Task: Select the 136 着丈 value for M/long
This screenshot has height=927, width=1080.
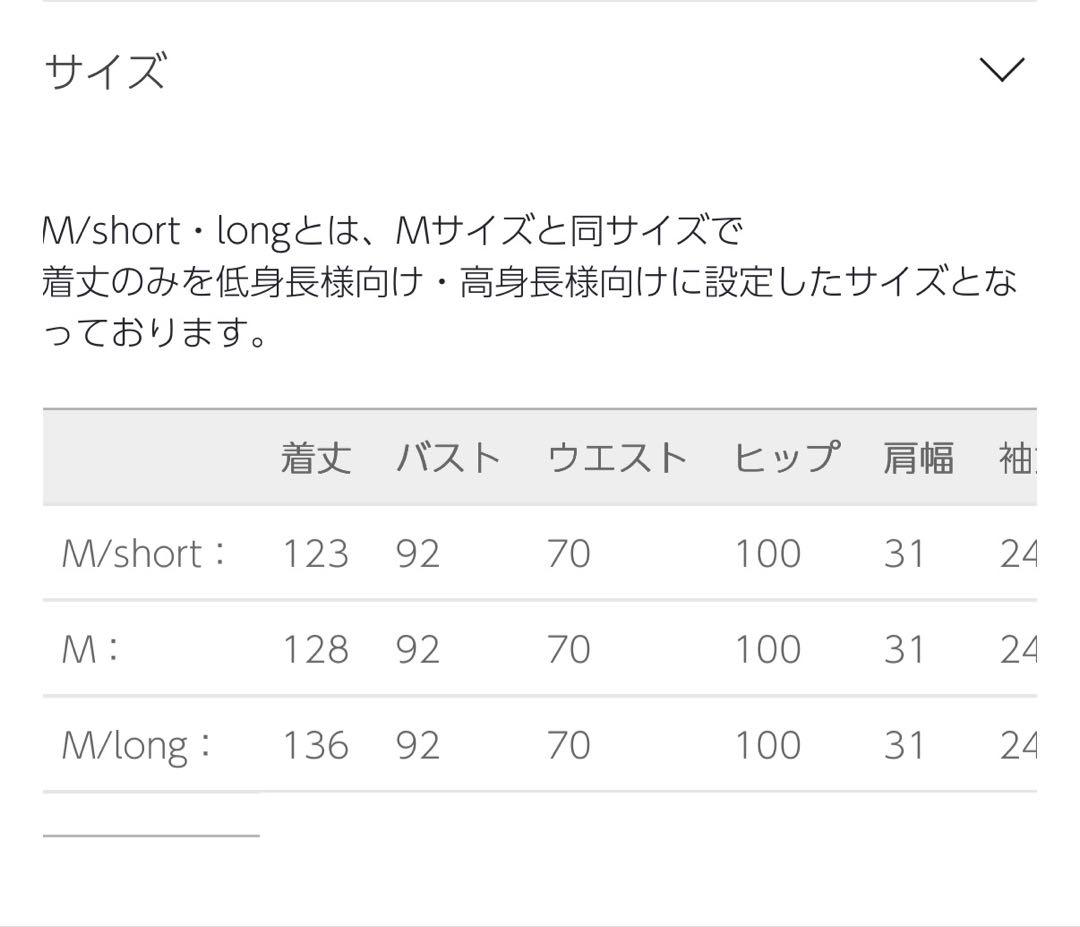Action: (x=316, y=745)
